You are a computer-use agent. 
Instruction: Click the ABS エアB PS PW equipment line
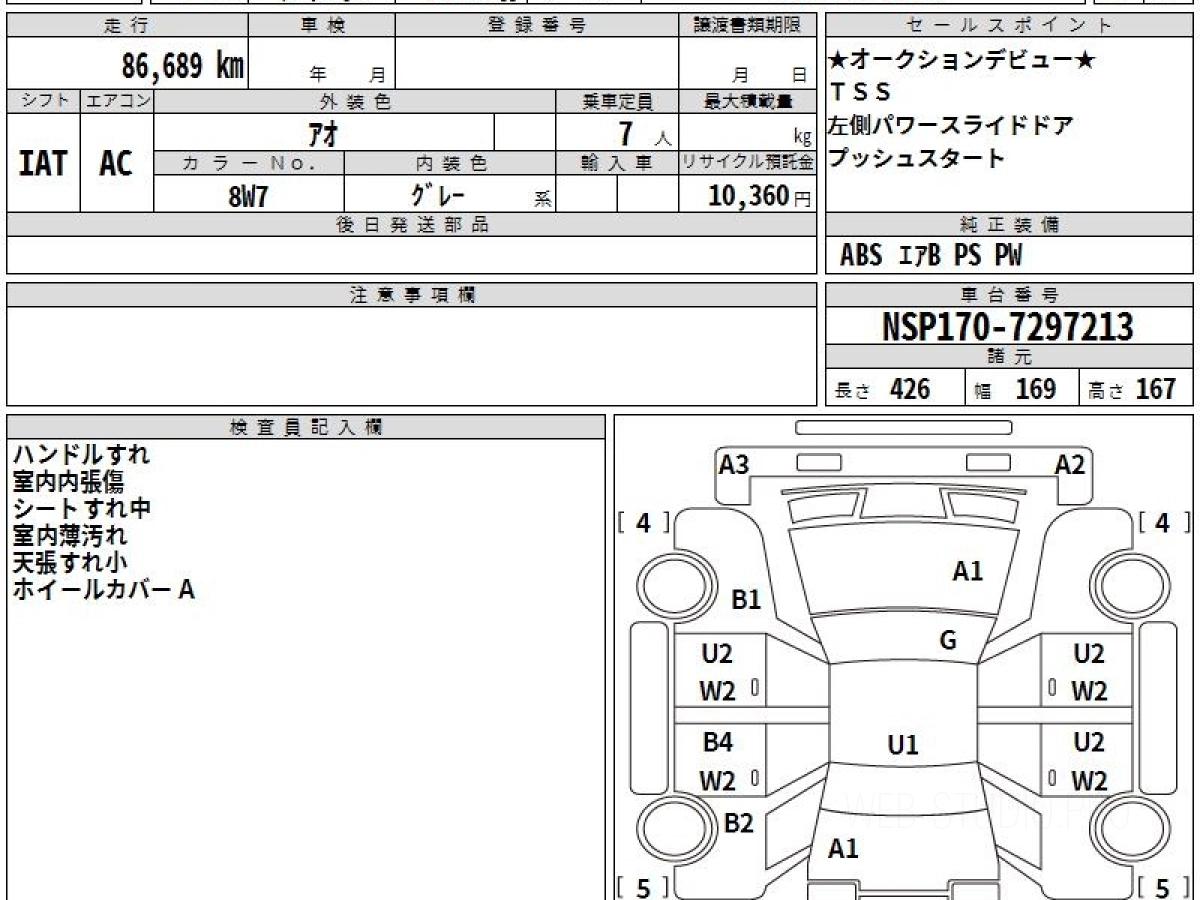(x=931, y=256)
